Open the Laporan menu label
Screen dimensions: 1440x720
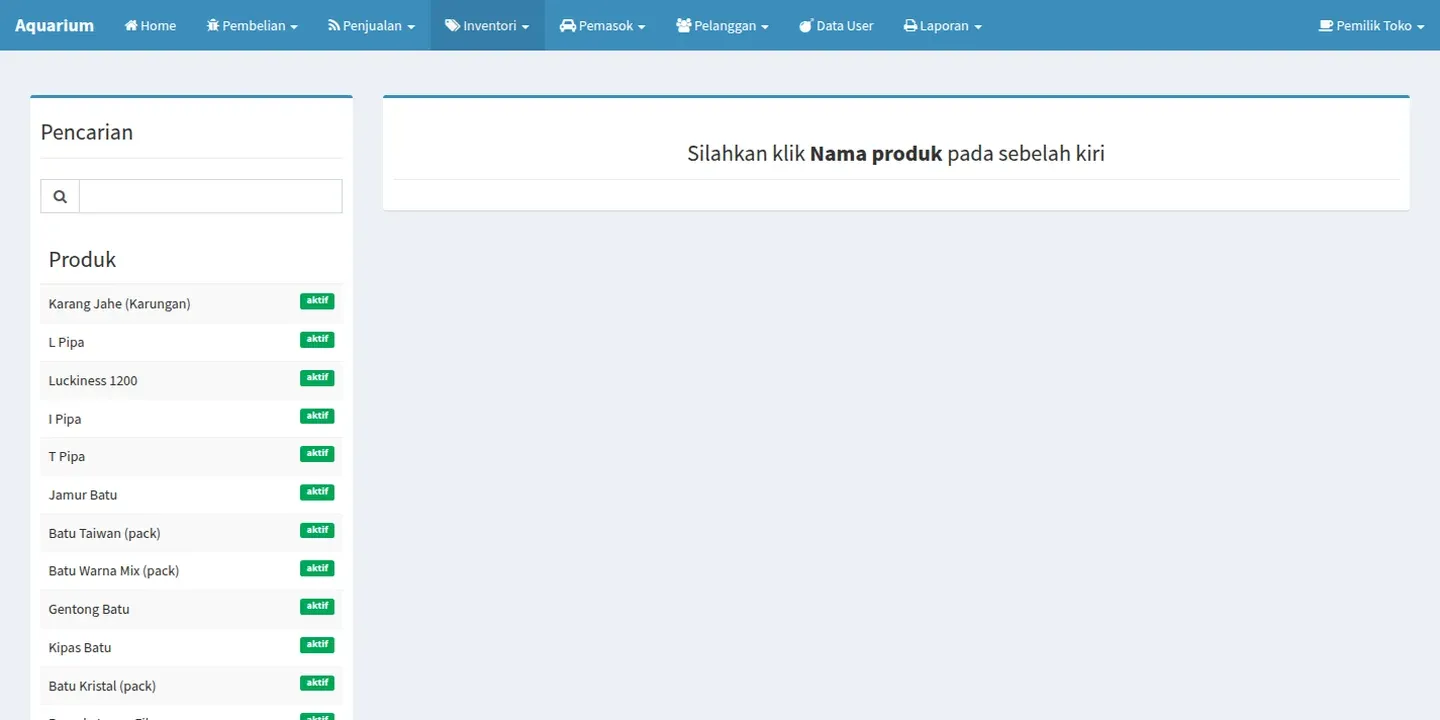point(945,26)
